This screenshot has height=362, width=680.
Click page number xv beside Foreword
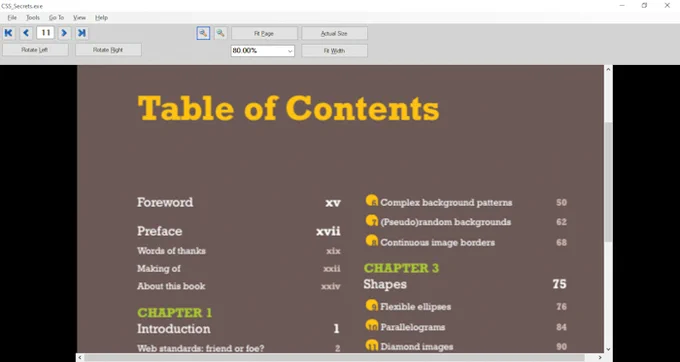[x=333, y=203]
